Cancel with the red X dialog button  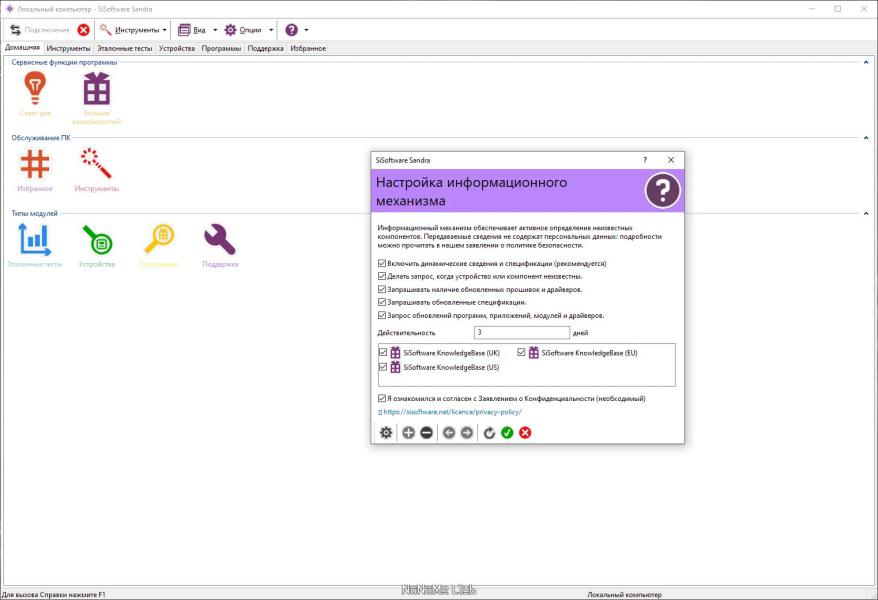click(x=525, y=433)
